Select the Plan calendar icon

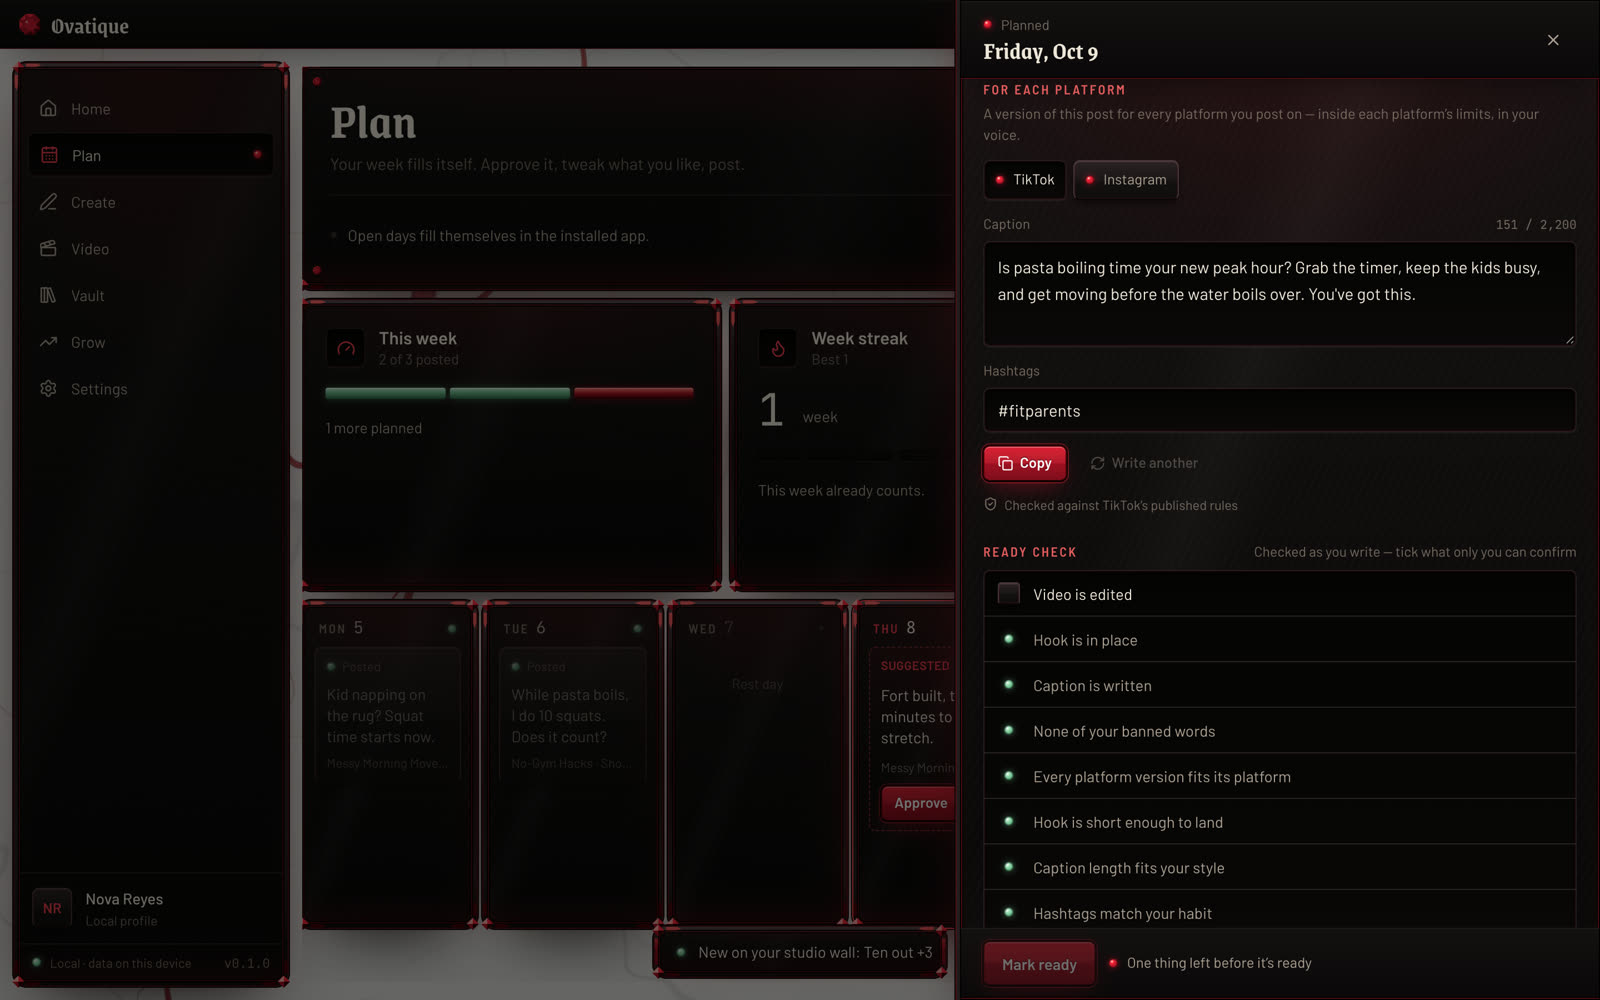point(49,155)
